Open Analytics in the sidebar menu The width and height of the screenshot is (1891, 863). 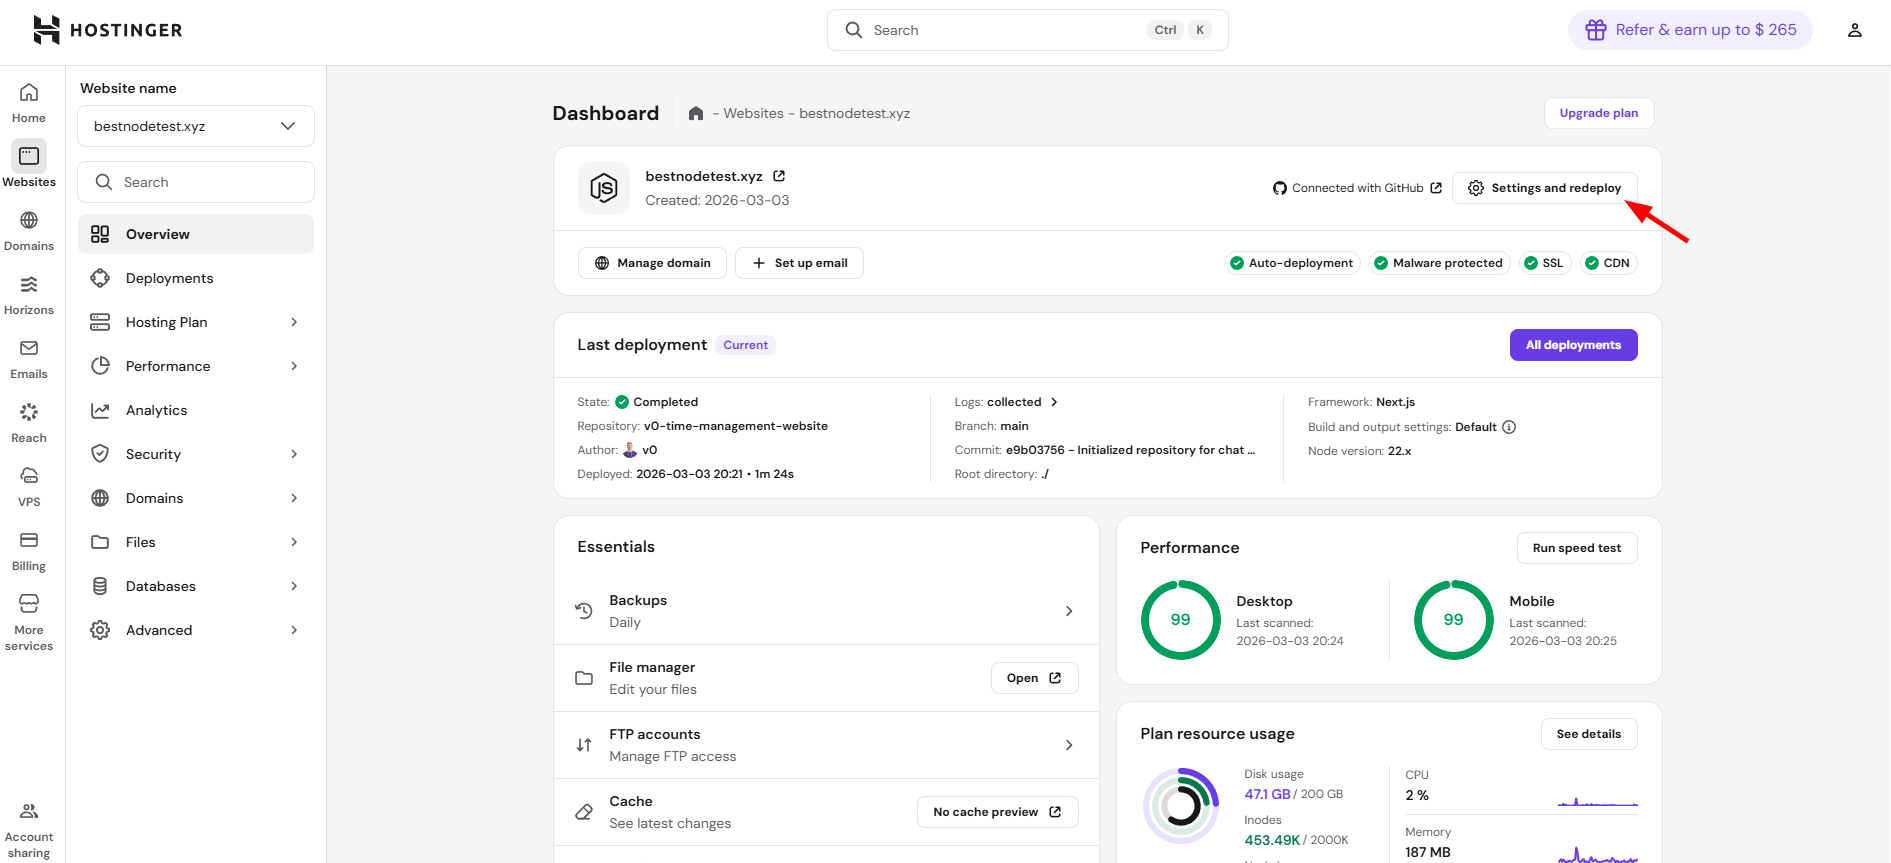click(157, 410)
